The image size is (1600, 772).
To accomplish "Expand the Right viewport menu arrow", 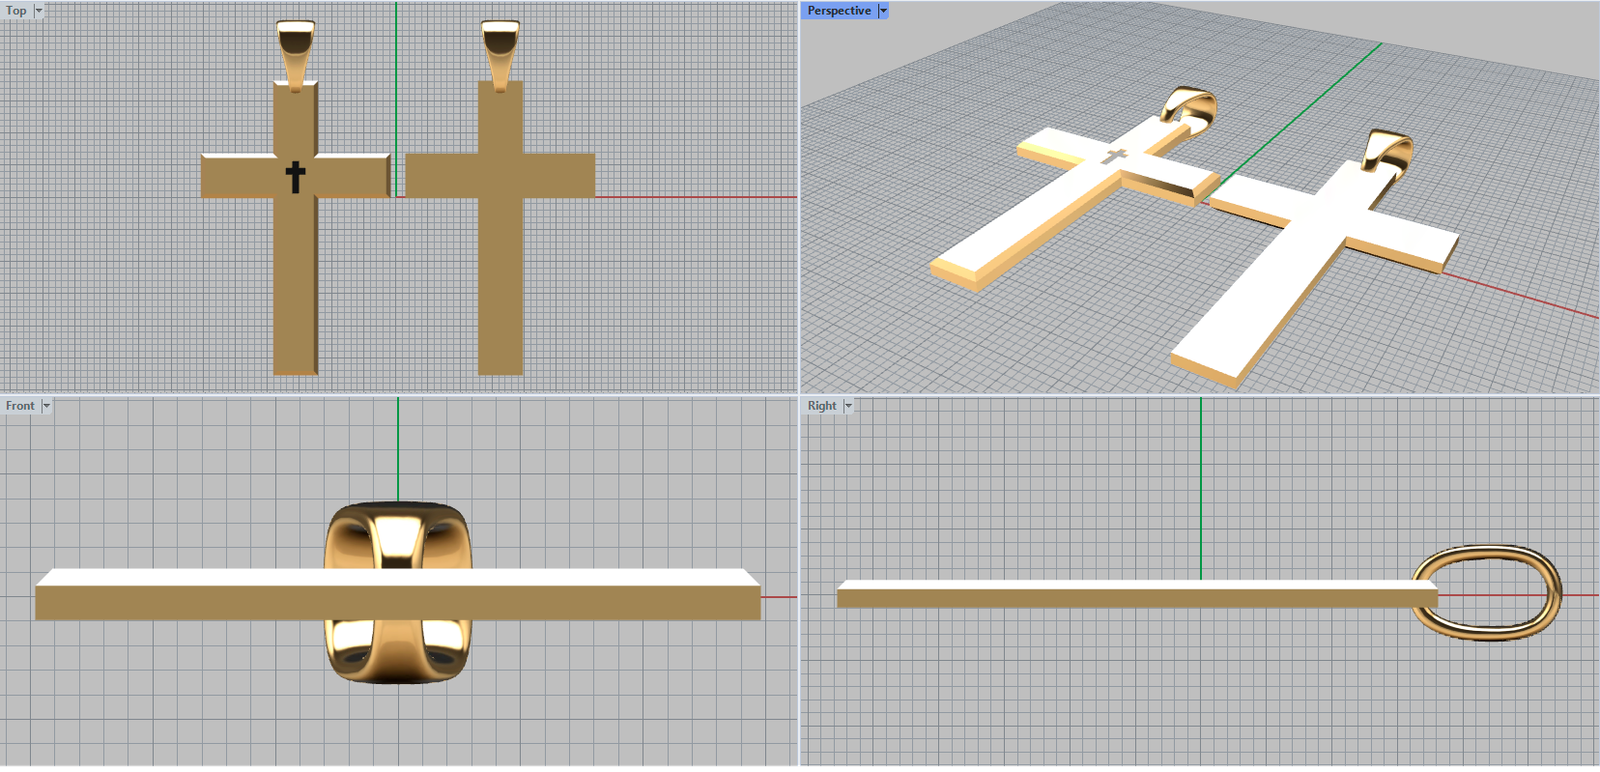I will 848,406.
